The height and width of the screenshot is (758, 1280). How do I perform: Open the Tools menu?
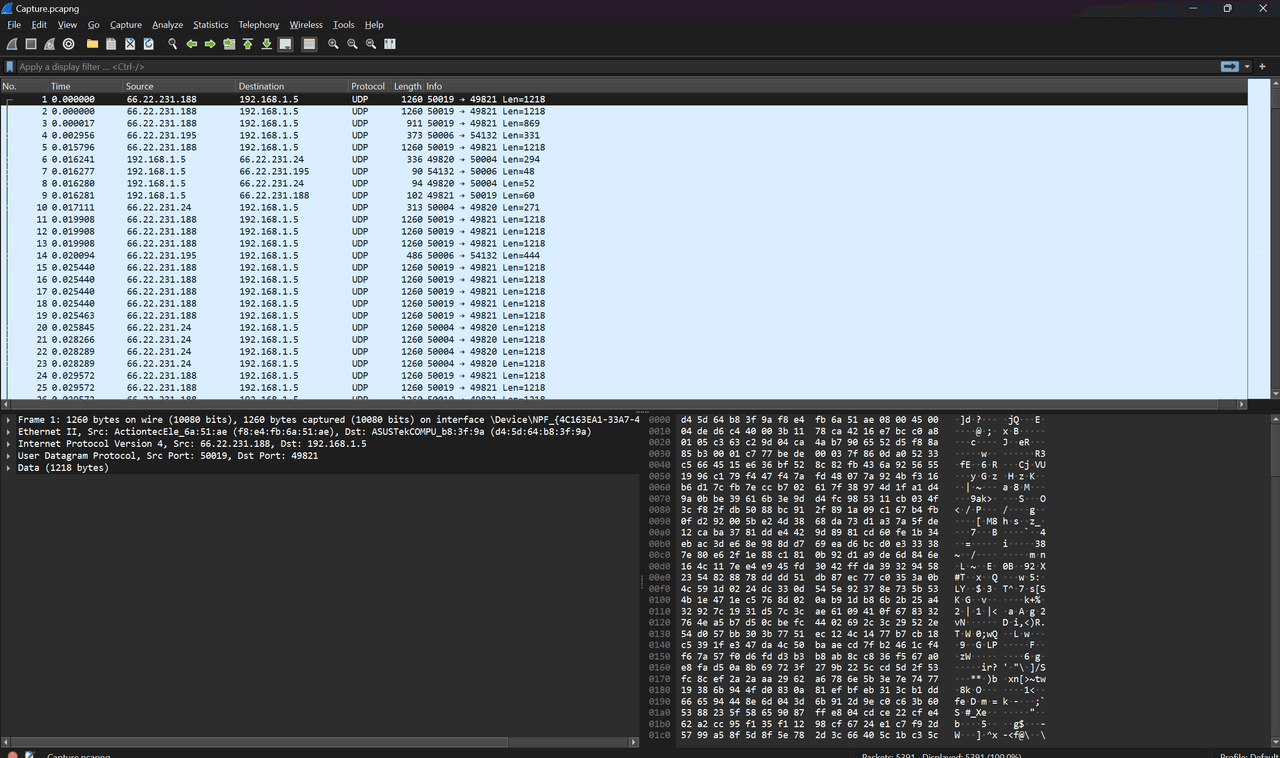coord(344,25)
